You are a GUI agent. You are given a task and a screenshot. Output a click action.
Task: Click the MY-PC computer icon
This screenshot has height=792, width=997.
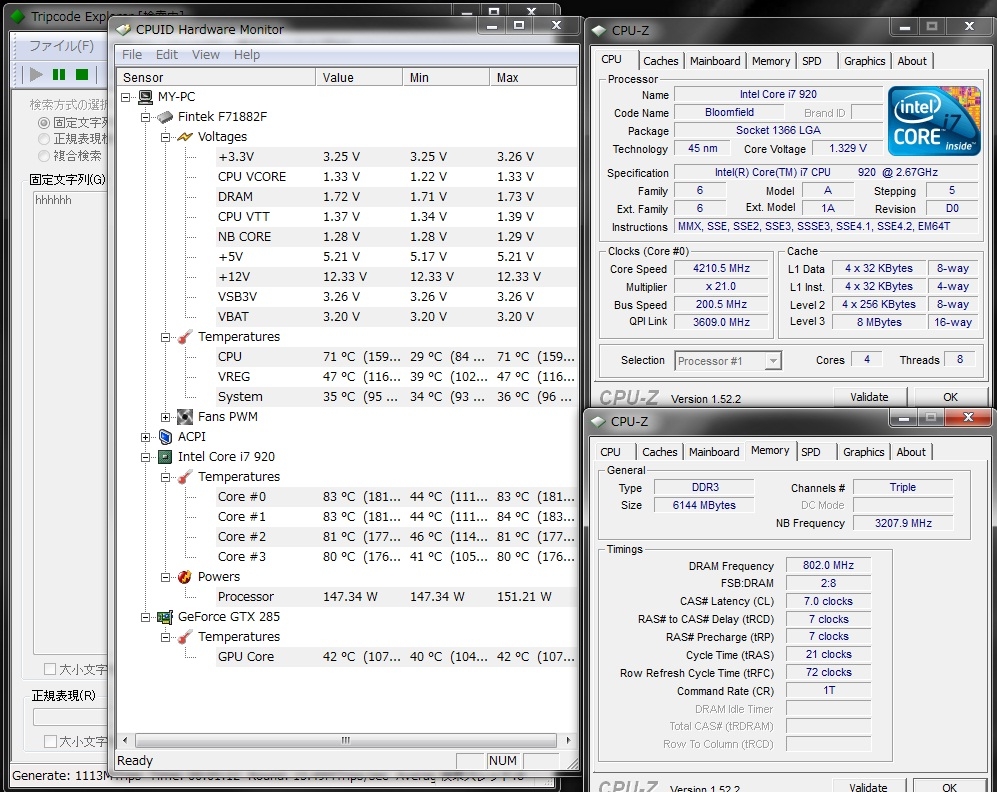coord(146,97)
